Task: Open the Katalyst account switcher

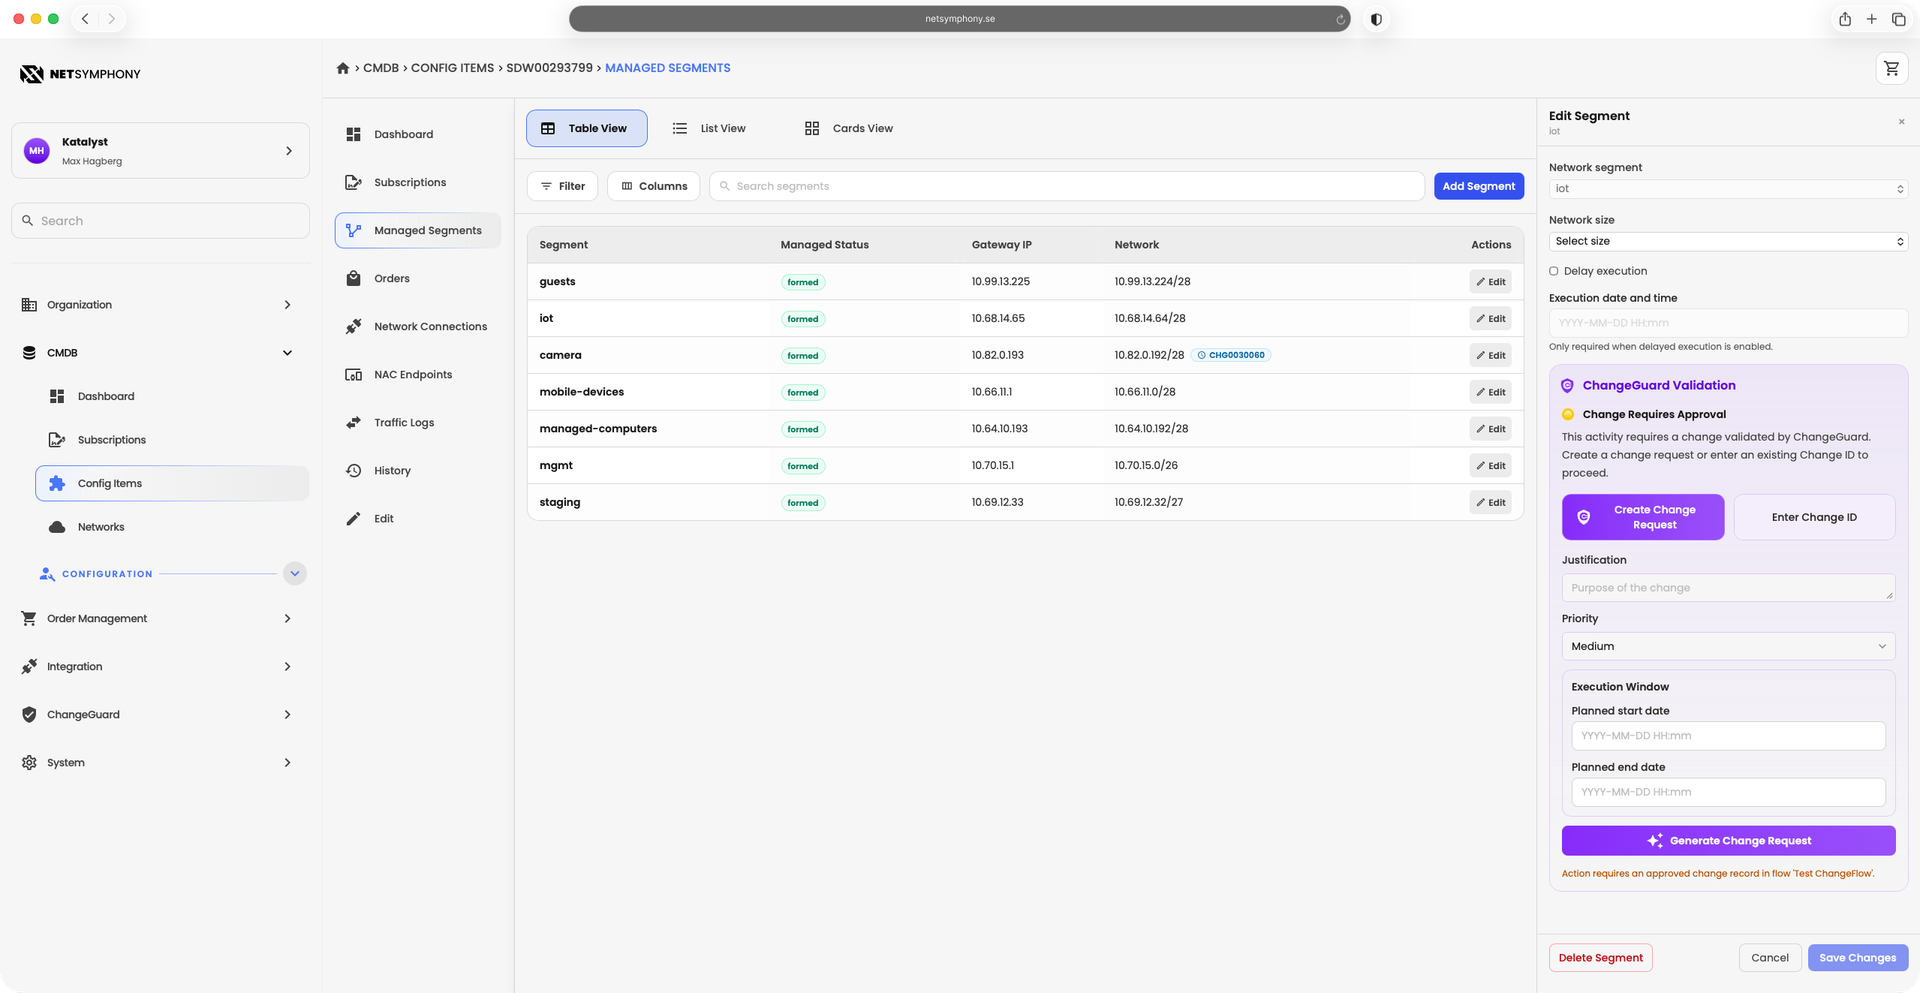Action: (x=161, y=151)
